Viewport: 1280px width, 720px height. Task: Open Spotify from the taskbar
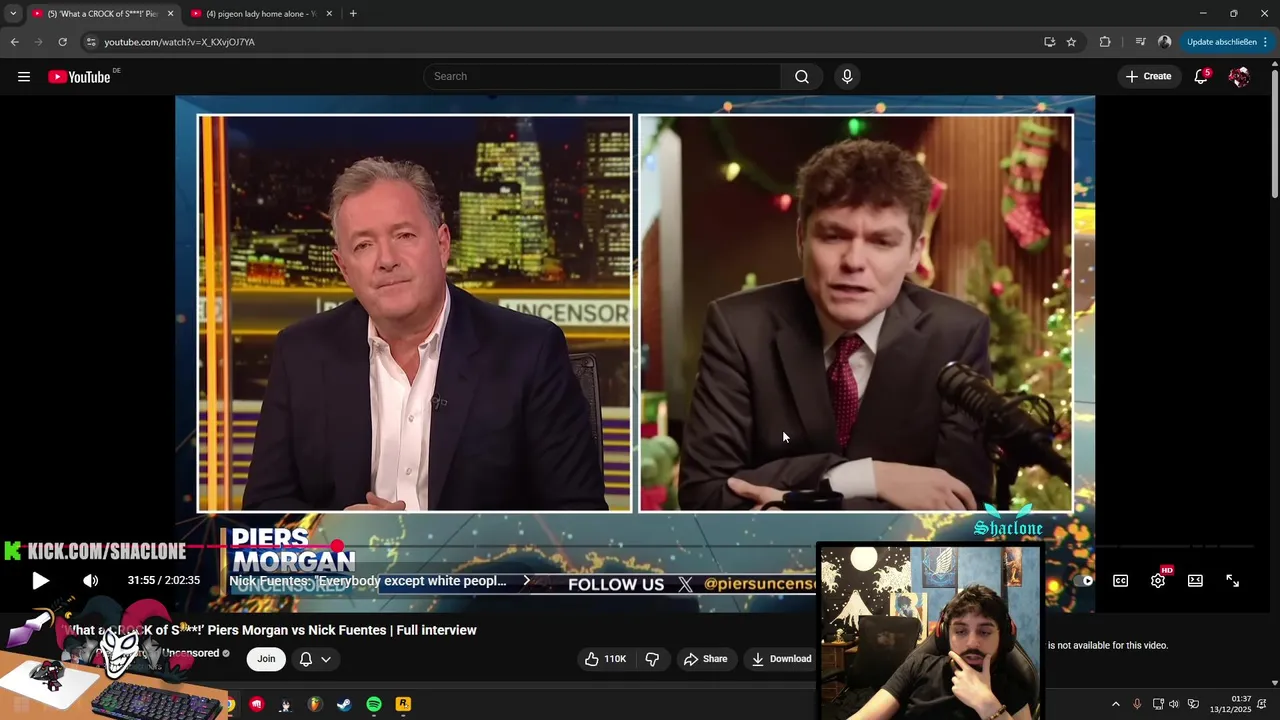[374, 704]
